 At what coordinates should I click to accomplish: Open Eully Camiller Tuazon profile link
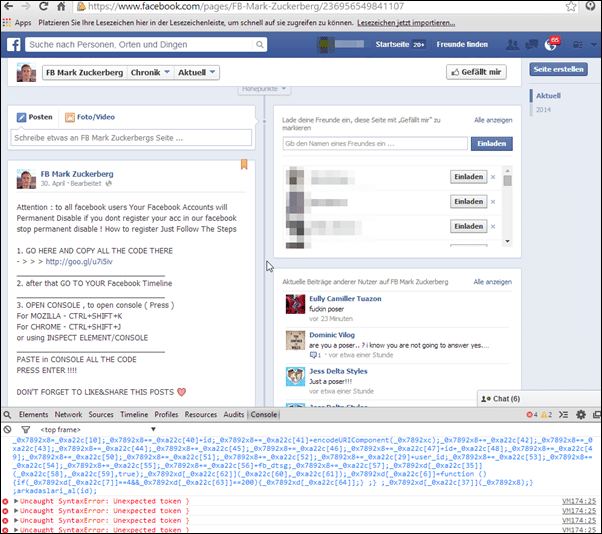pyautogui.click(x=345, y=299)
